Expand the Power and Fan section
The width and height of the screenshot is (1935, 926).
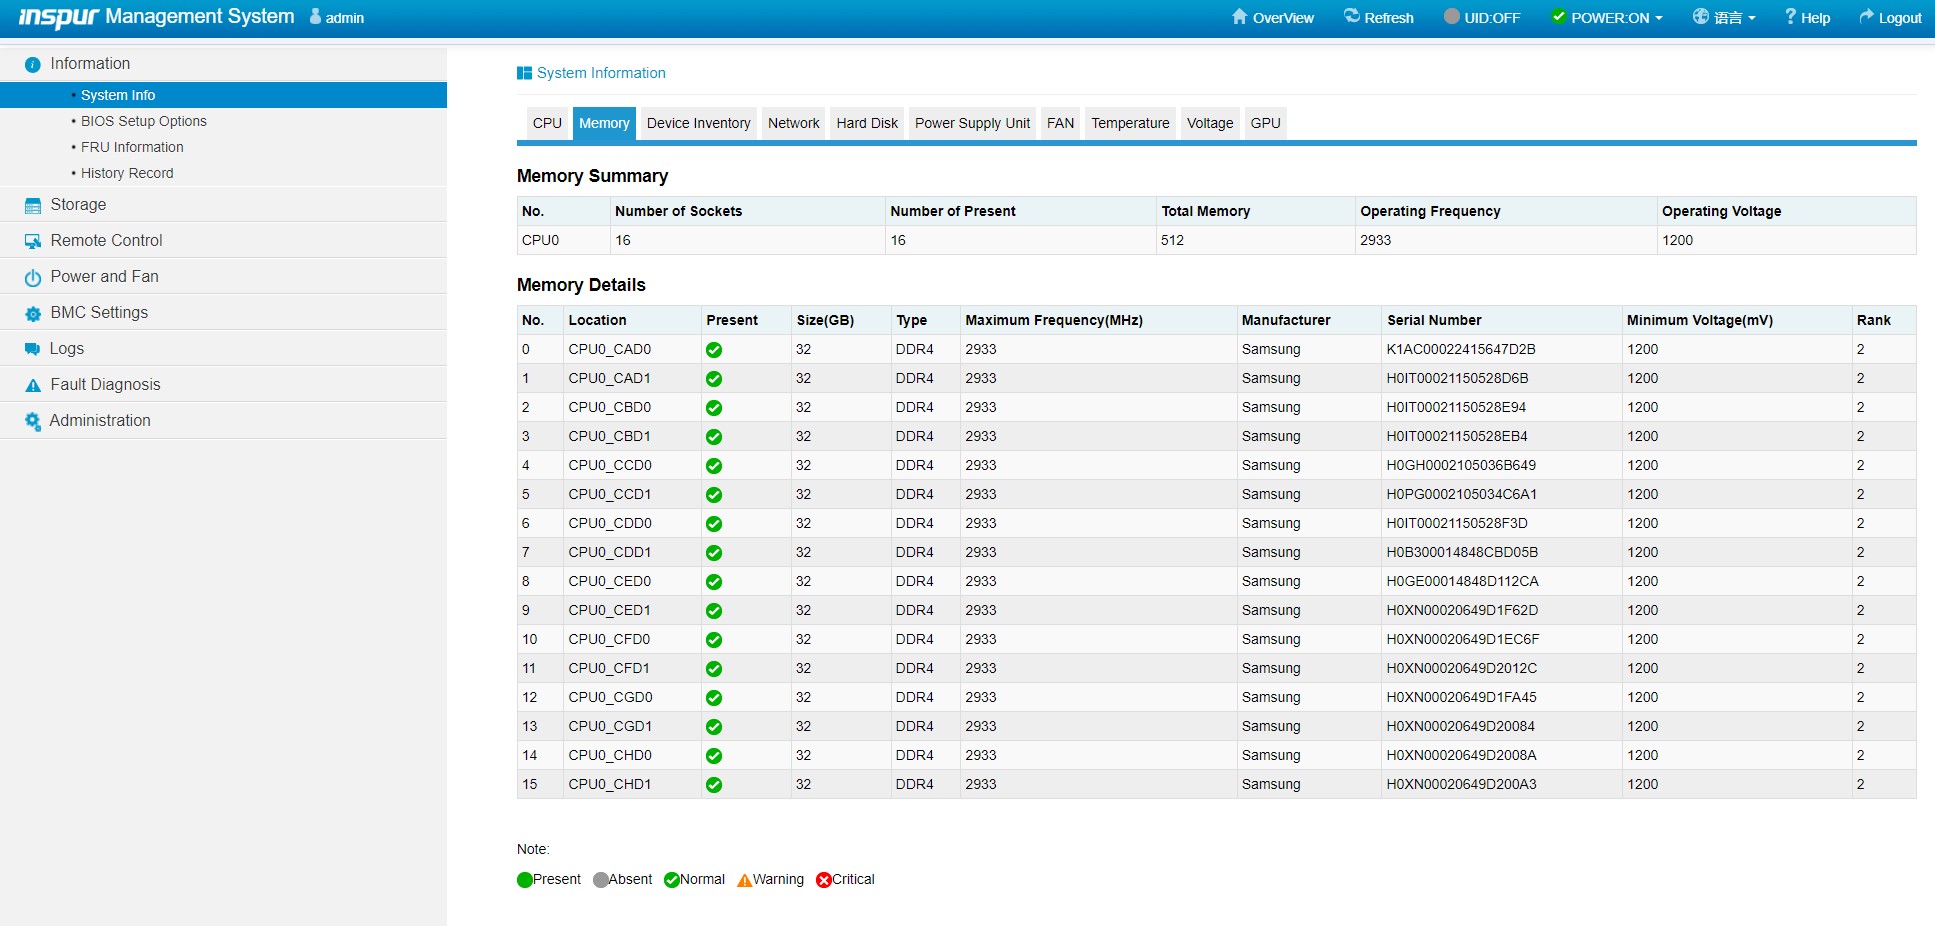tap(104, 277)
